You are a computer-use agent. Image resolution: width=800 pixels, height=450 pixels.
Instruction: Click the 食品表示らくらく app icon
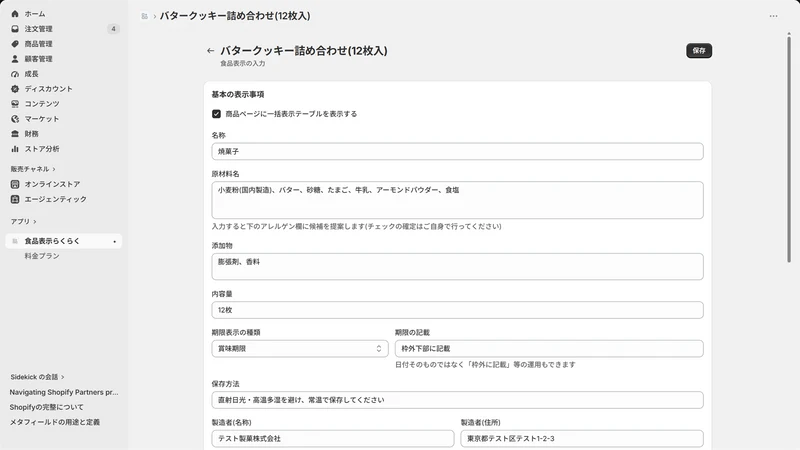(x=15, y=241)
